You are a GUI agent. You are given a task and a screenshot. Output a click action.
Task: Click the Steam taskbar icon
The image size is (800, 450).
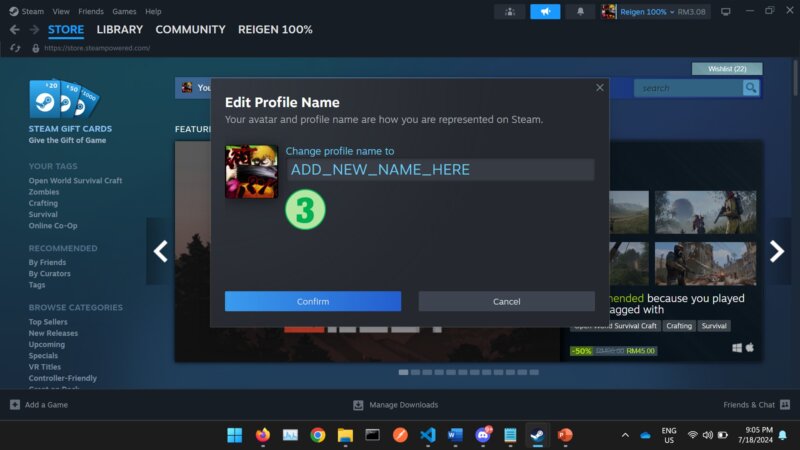point(537,435)
